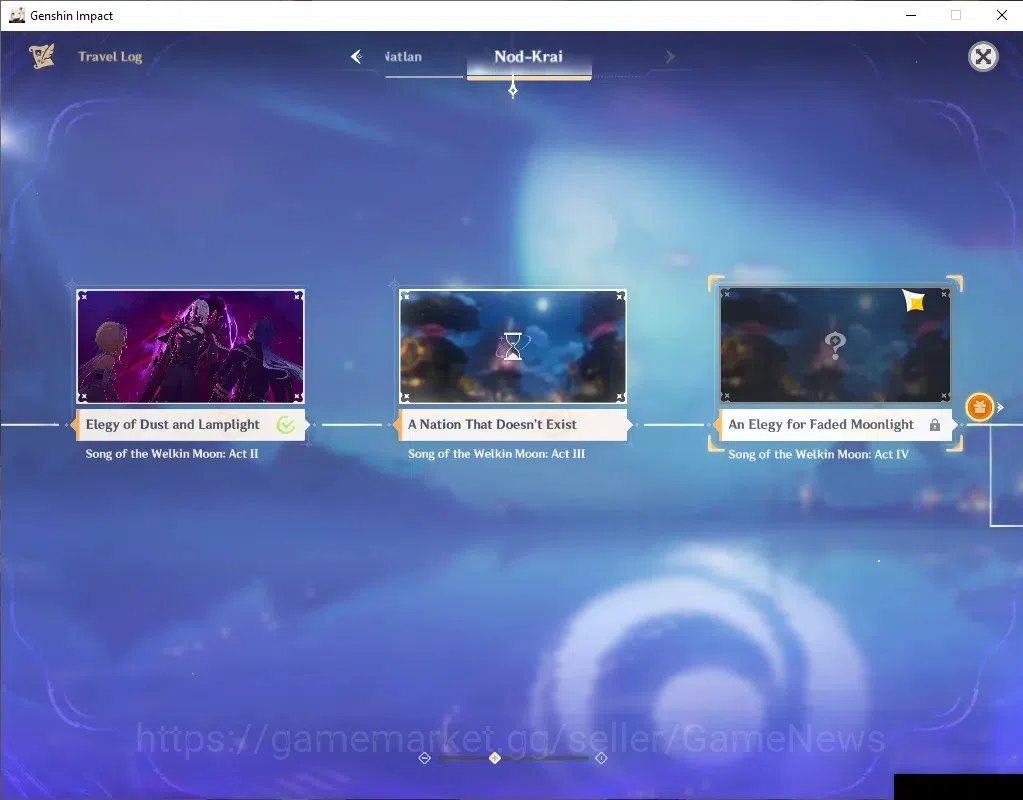Click the Travel Log title text
The height and width of the screenshot is (800, 1023).
tap(110, 57)
